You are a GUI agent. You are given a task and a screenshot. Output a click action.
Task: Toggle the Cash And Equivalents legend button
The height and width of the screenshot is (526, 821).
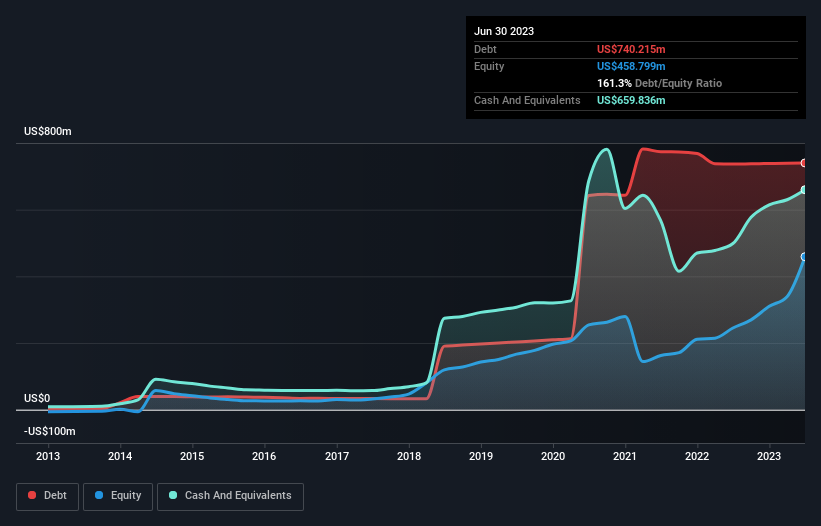point(230,496)
